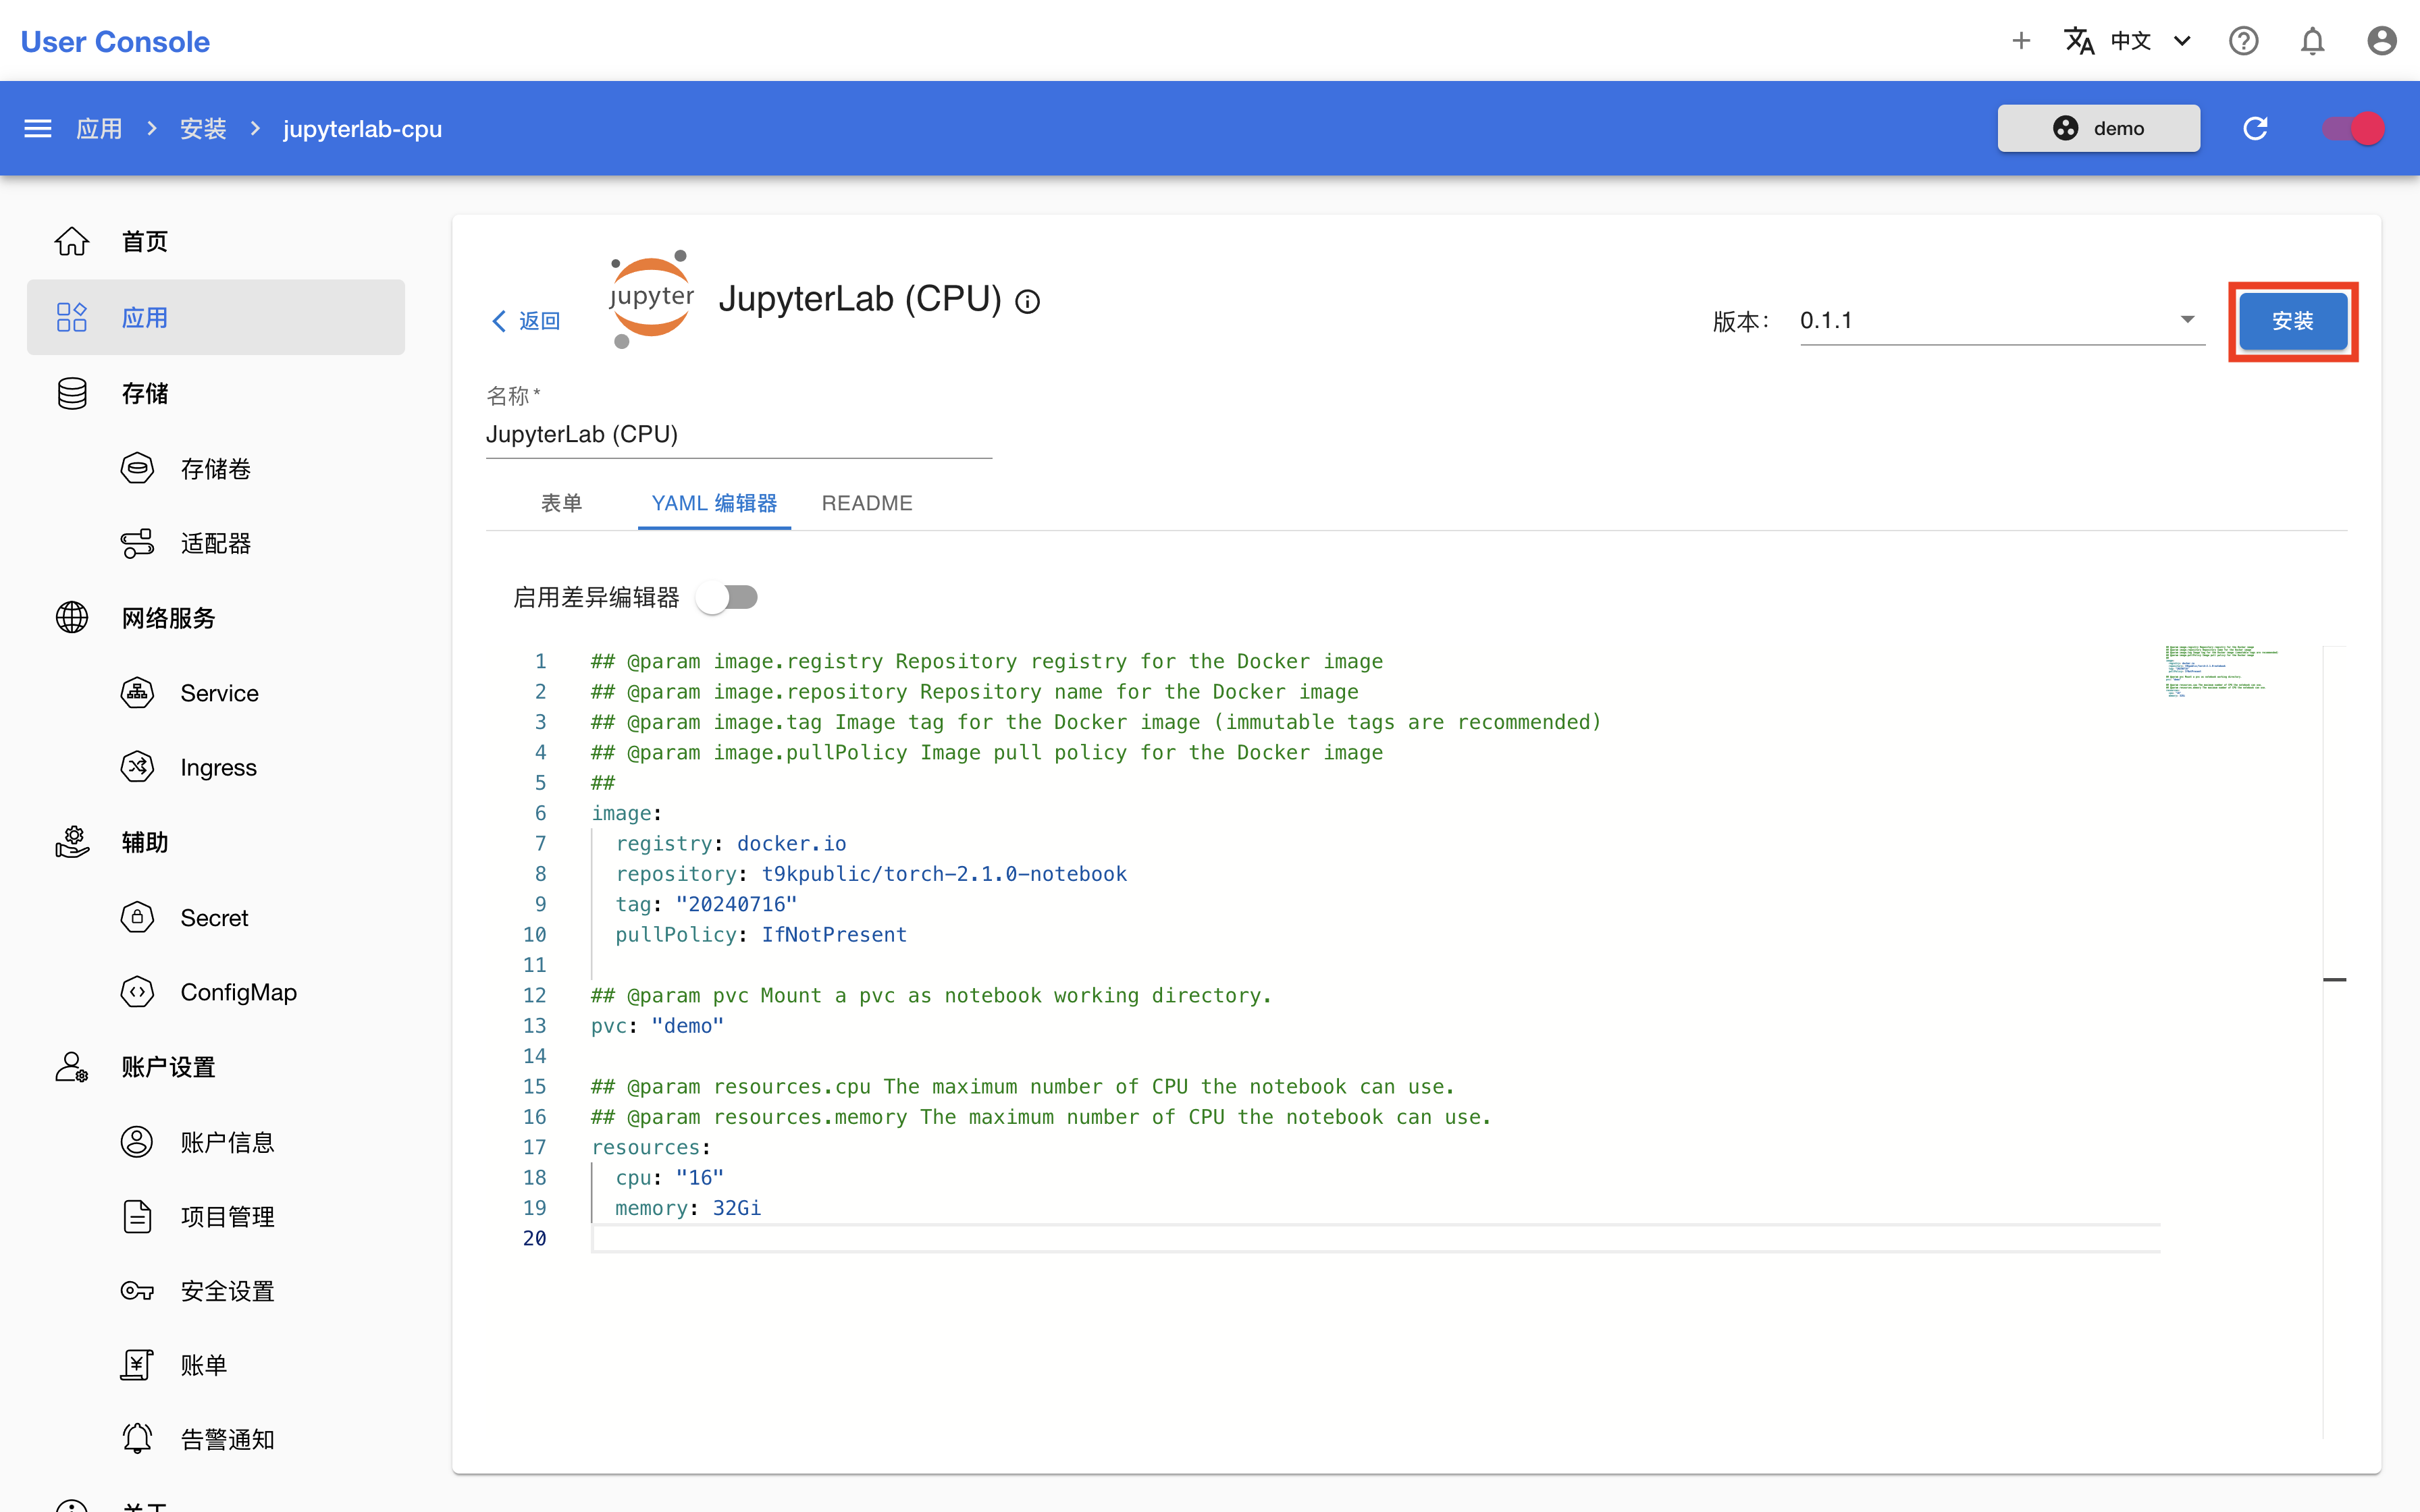
Task: Click the refresh icon in blue bar
Action: pyautogui.click(x=2255, y=128)
